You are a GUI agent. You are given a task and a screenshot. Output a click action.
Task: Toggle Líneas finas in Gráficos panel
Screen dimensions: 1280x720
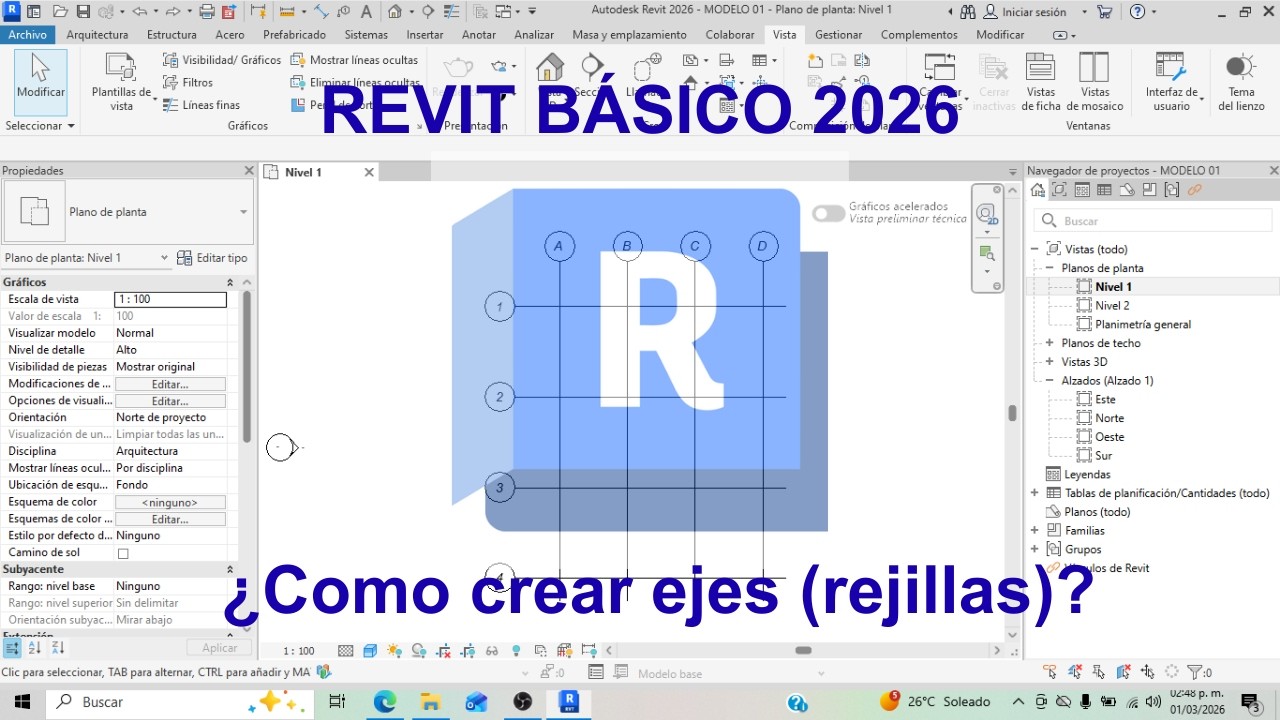pyautogui.click(x=201, y=104)
